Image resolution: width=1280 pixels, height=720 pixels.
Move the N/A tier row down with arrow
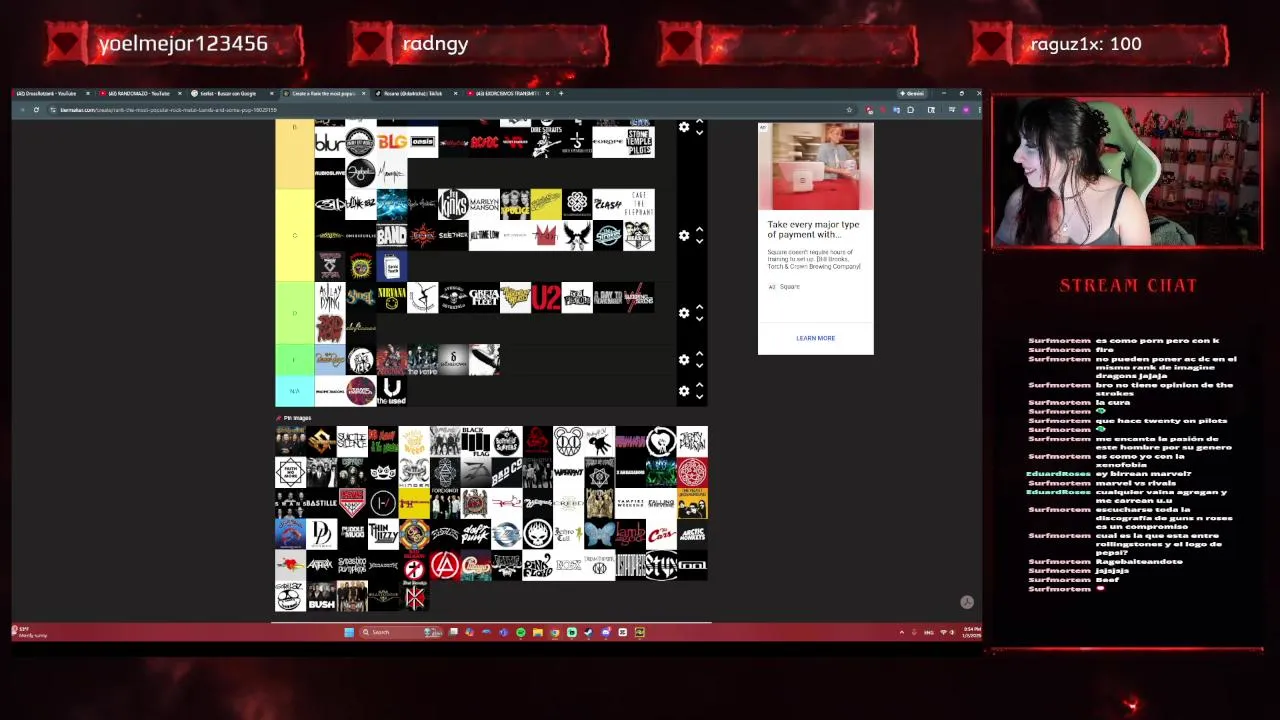point(699,397)
